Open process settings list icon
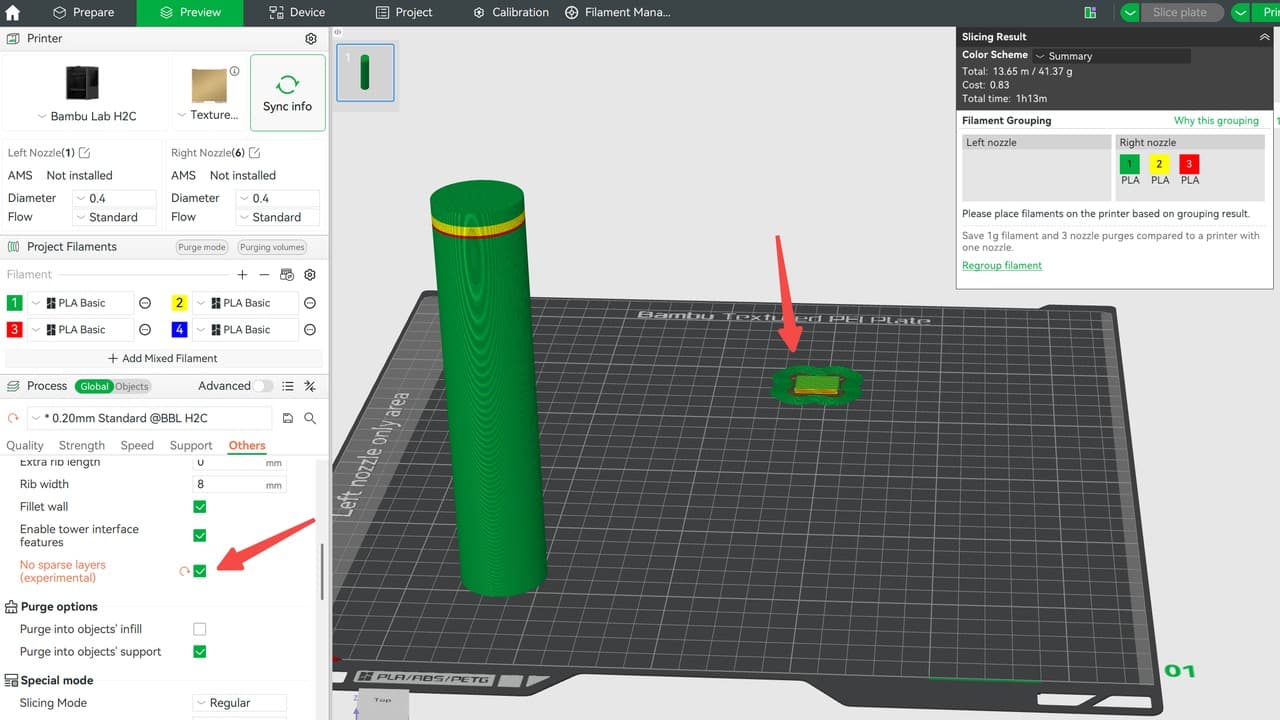This screenshot has width=1280, height=720. pos(288,386)
